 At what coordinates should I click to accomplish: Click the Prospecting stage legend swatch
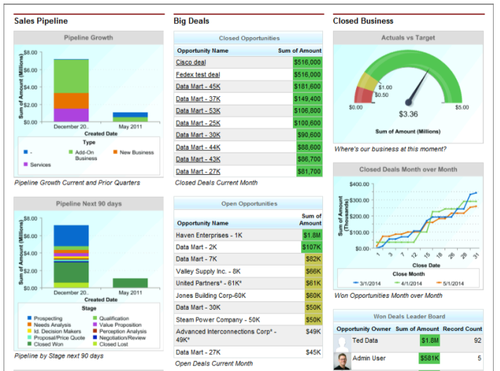[x=29, y=318]
